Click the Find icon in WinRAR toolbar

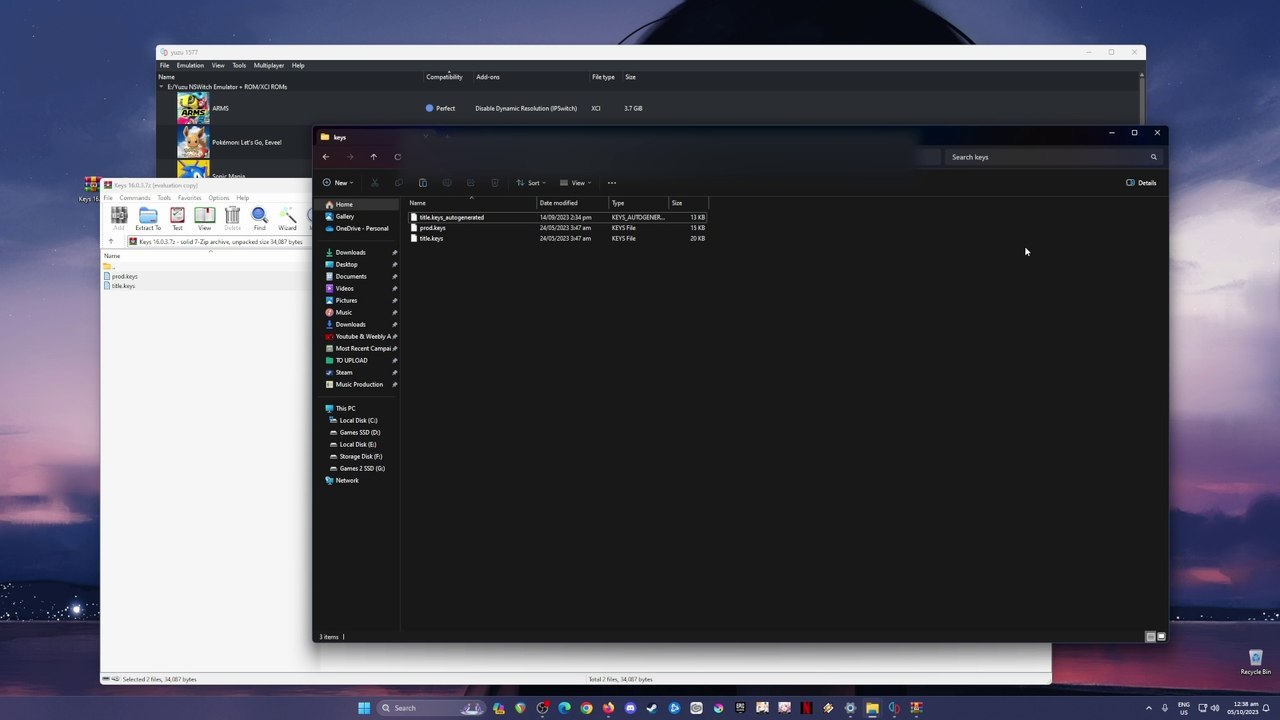[x=259, y=219]
